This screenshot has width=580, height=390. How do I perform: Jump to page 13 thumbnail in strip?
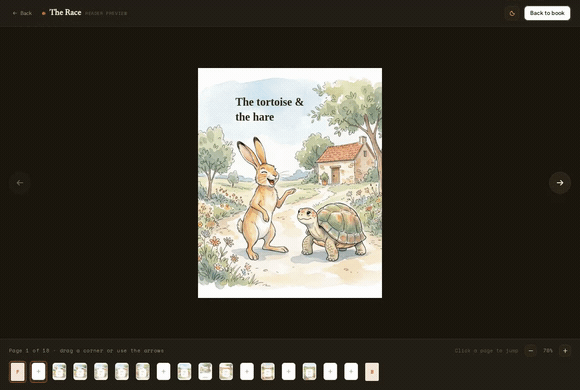click(x=268, y=371)
